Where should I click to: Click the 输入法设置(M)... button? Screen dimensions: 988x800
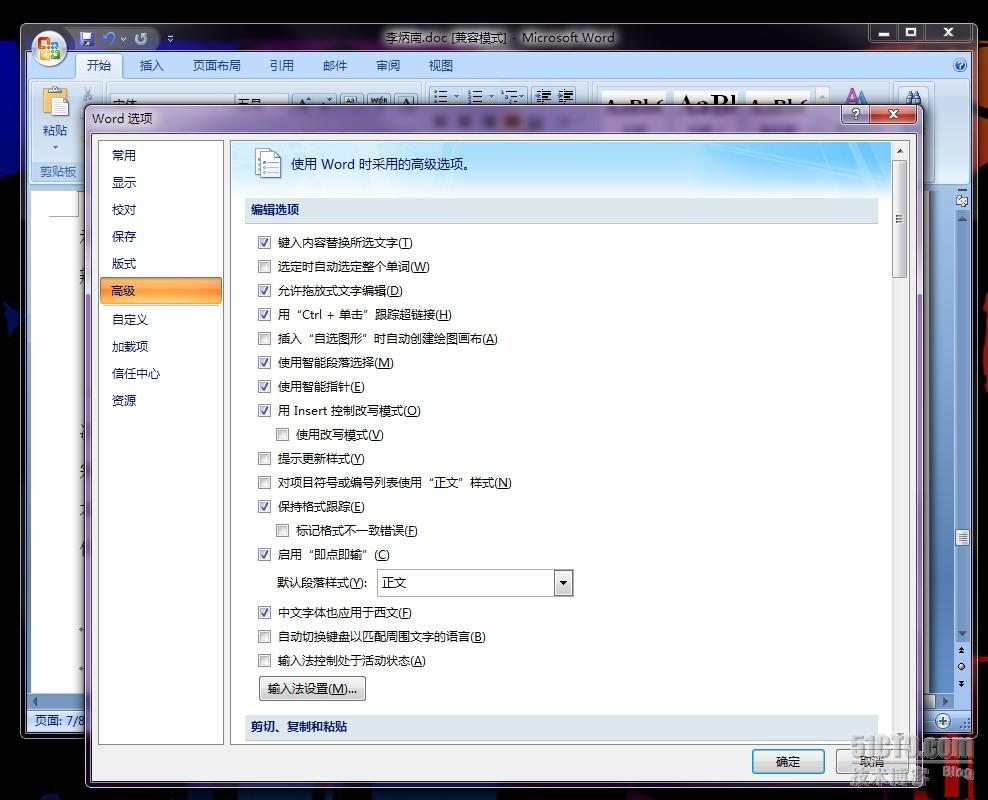coord(312,689)
